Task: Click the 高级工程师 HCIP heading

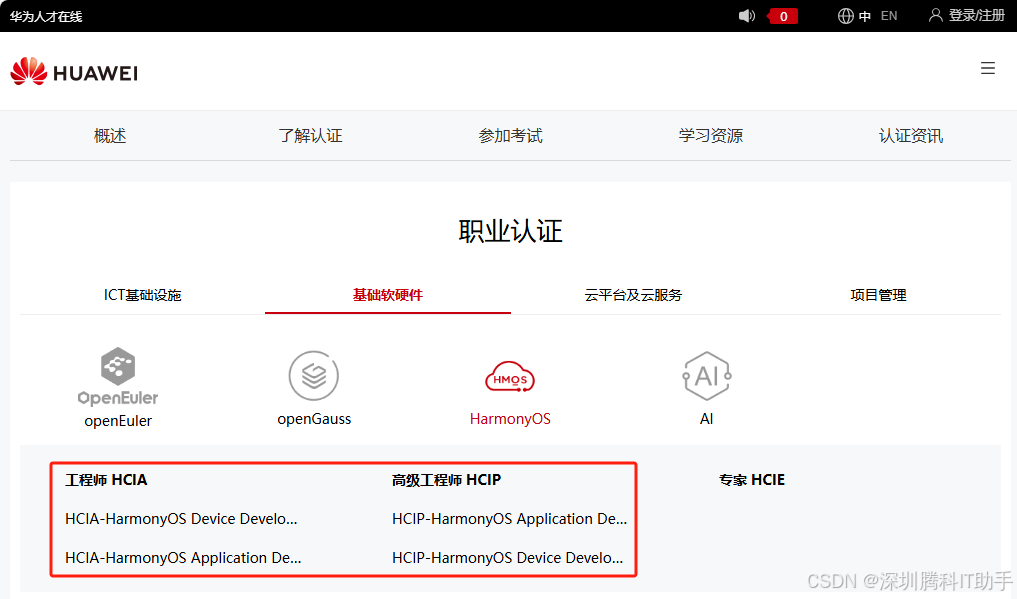Action: tap(446, 480)
